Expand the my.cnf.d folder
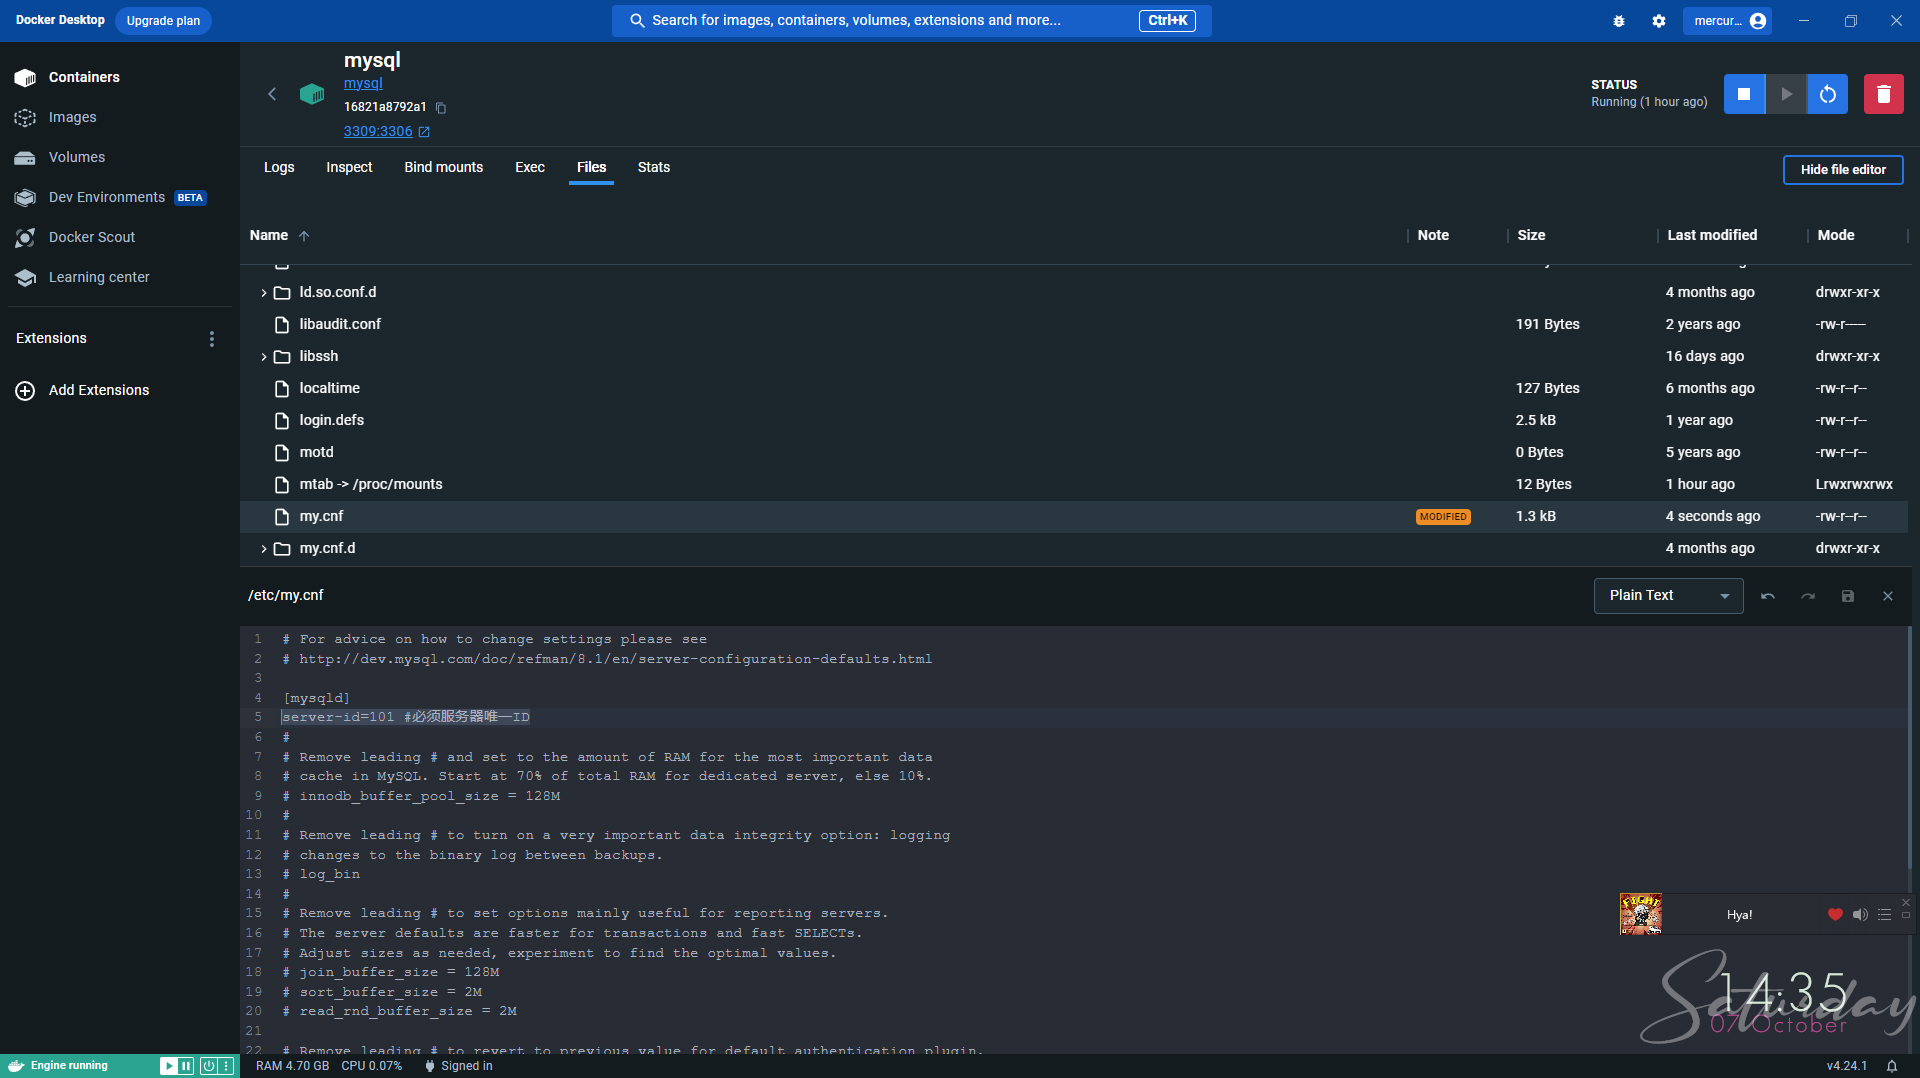The image size is (1920, 1078). click(264, 549)
